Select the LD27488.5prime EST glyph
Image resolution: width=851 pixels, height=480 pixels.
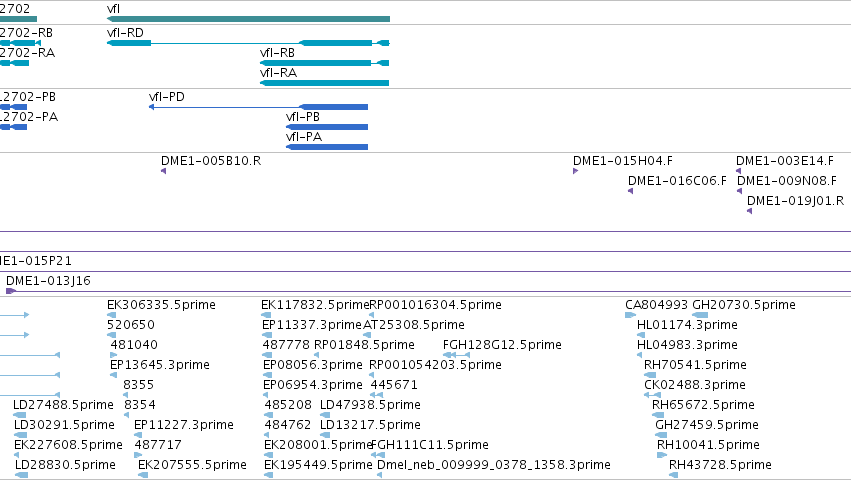coord(20,415)
